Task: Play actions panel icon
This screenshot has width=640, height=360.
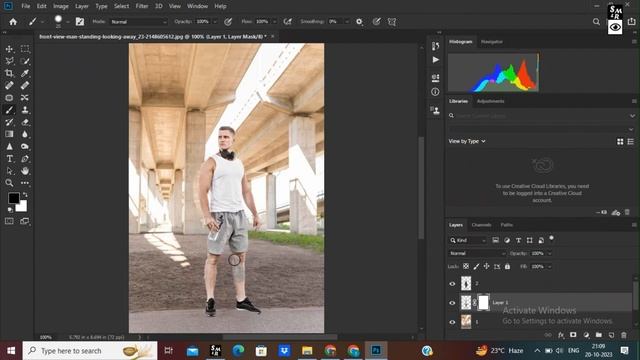Action: pos(435,60)
